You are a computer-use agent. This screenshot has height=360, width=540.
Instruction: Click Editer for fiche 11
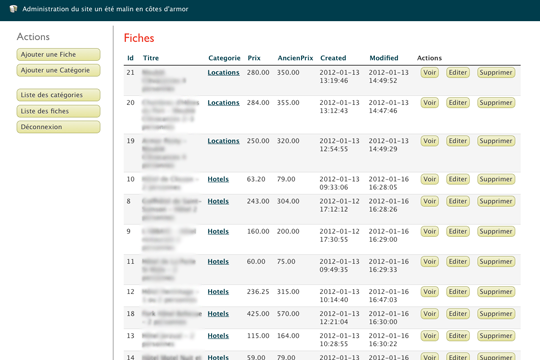(x=458, y=261)
